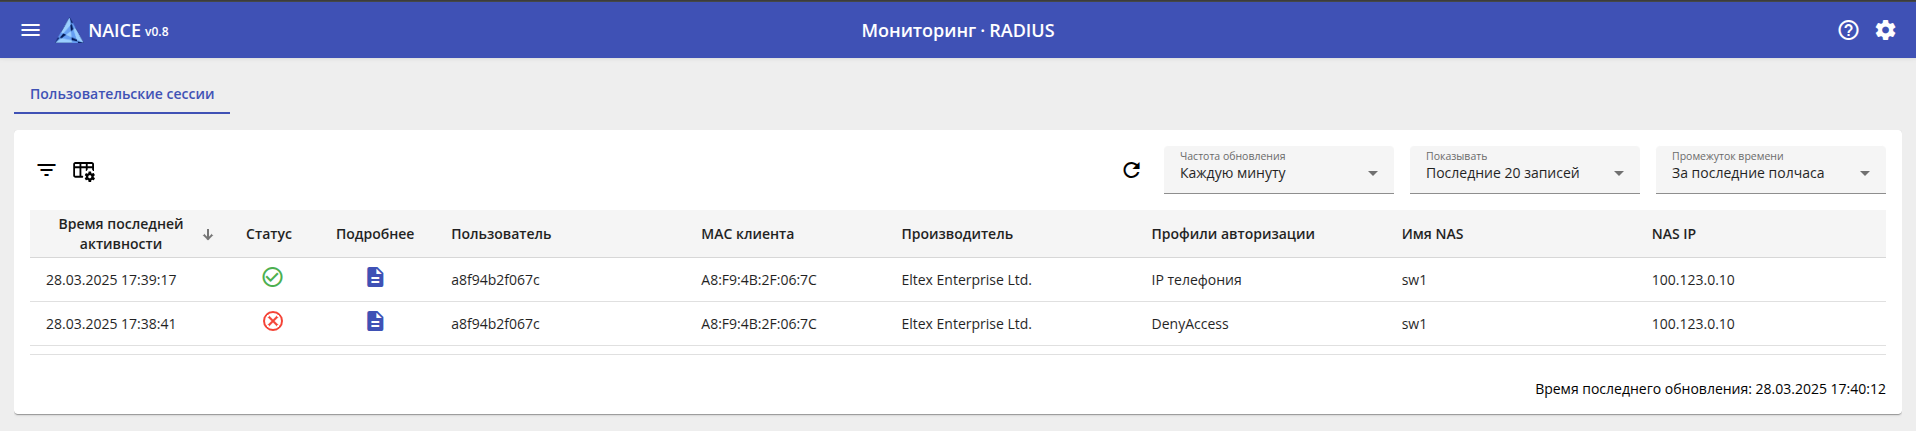The height and width of the screenshot is (431, 1916).
Task: Expand the time interval dropdown
Action: (1770, 170)
